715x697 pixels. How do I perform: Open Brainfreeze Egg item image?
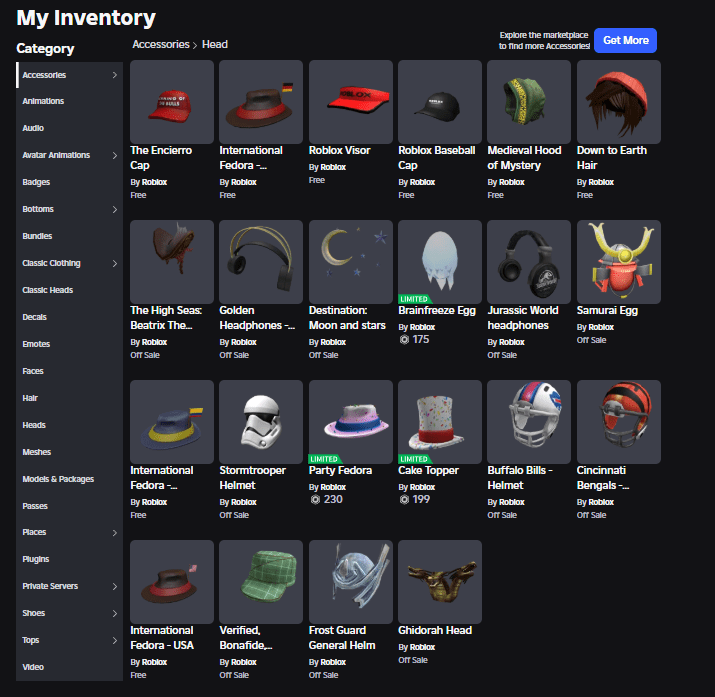tap(440, 262)
